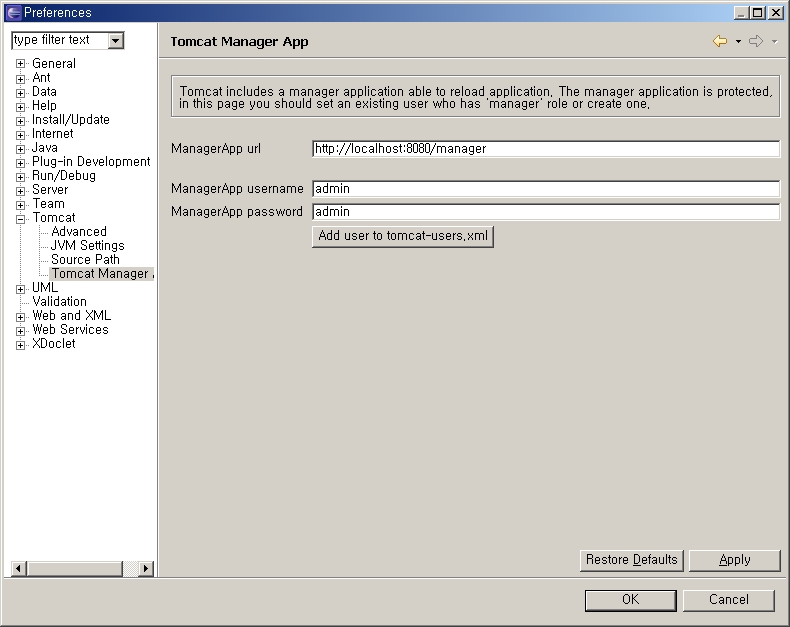
Task: Click the tree horizontal scrollbar thumb
Action: 75,569
